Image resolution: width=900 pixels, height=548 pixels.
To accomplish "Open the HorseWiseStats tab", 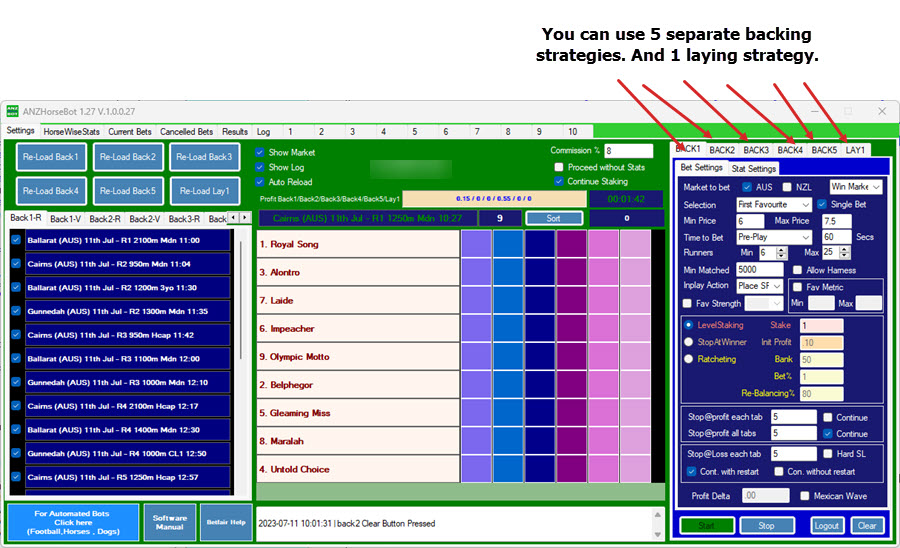I will pyautogui.click(x=71, y=131).
